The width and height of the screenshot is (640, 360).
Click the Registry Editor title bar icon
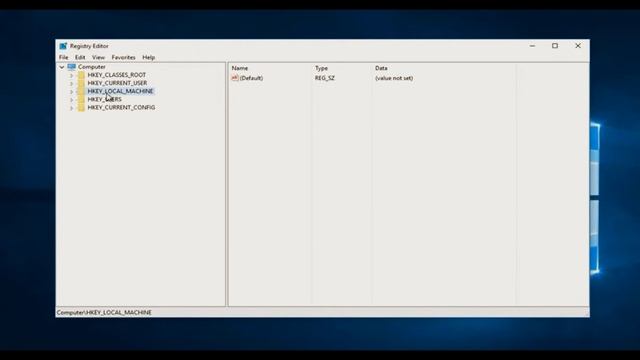(x=63, y=46)
